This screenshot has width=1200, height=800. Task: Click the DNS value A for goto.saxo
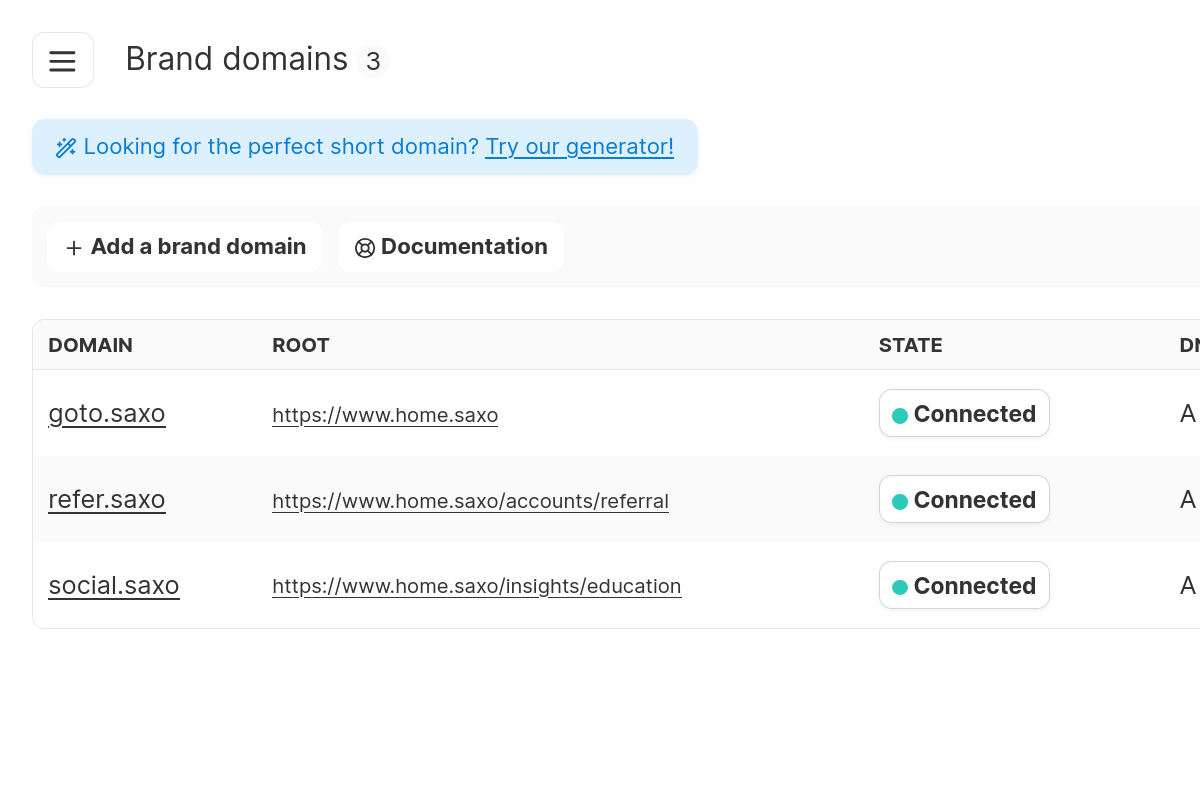tap(1188, 414)
